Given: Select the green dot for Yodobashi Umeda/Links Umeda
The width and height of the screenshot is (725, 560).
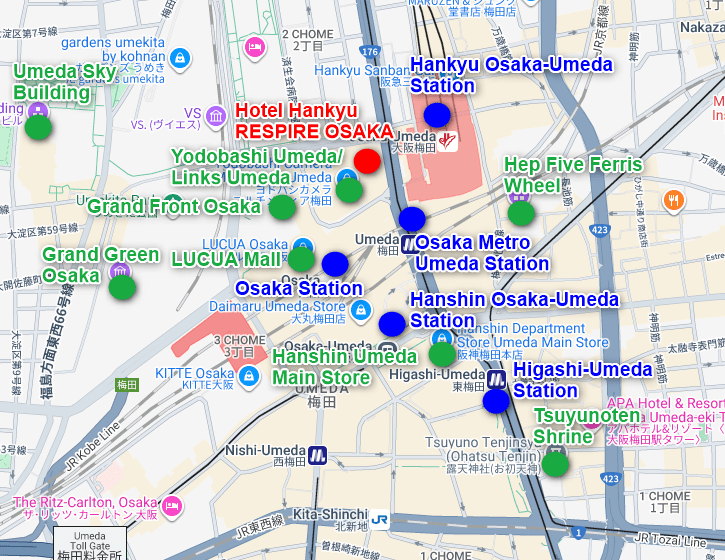Looking at the screenshot, I should pos(349,190).
